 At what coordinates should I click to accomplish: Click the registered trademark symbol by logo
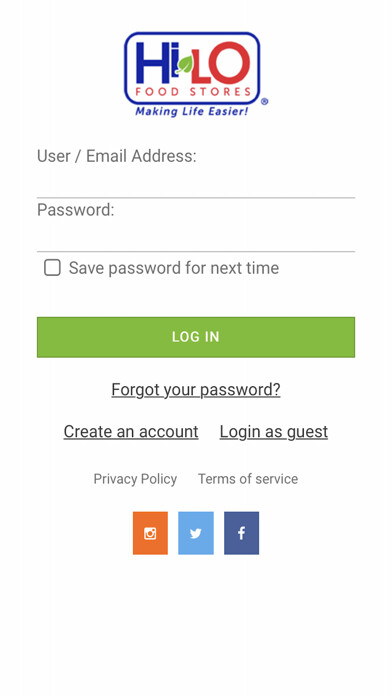264,102
